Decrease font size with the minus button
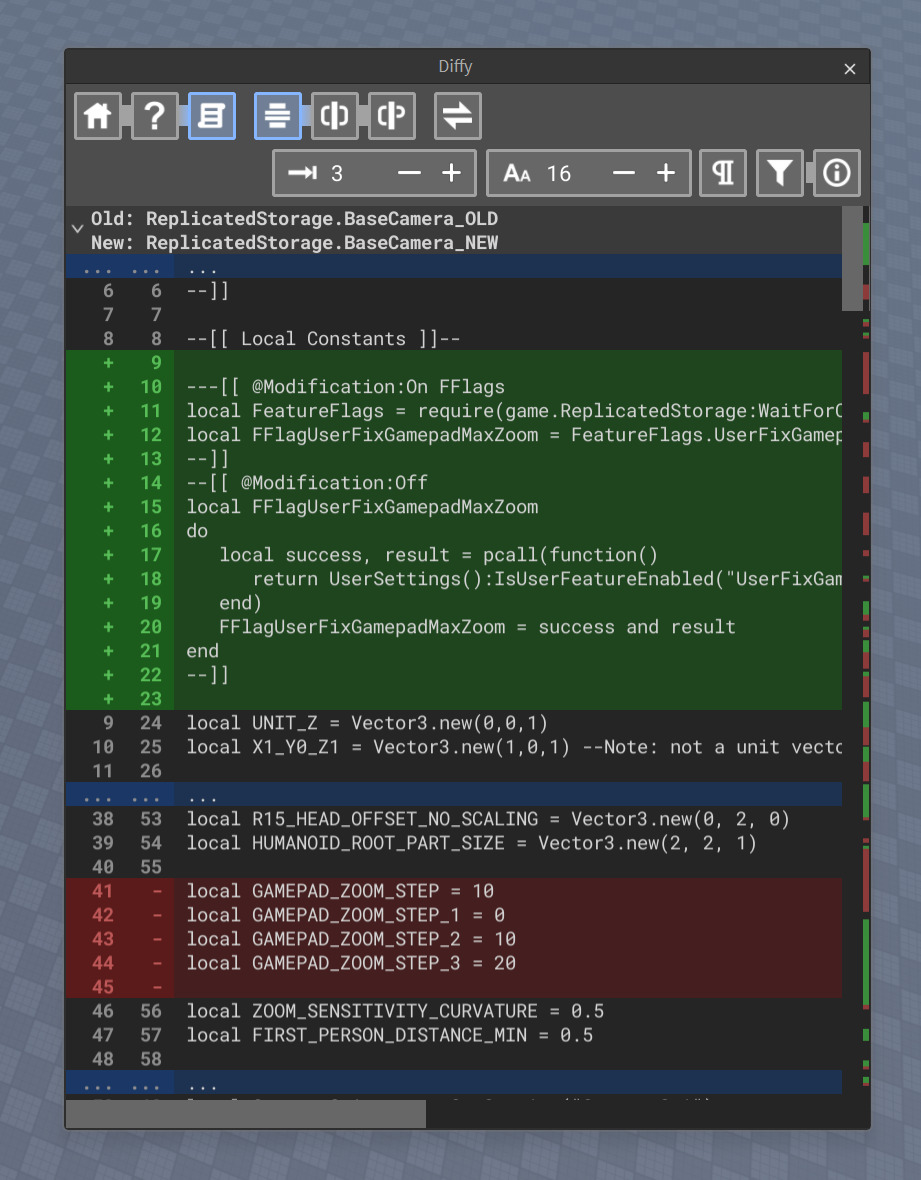 [x=622, y=172]
